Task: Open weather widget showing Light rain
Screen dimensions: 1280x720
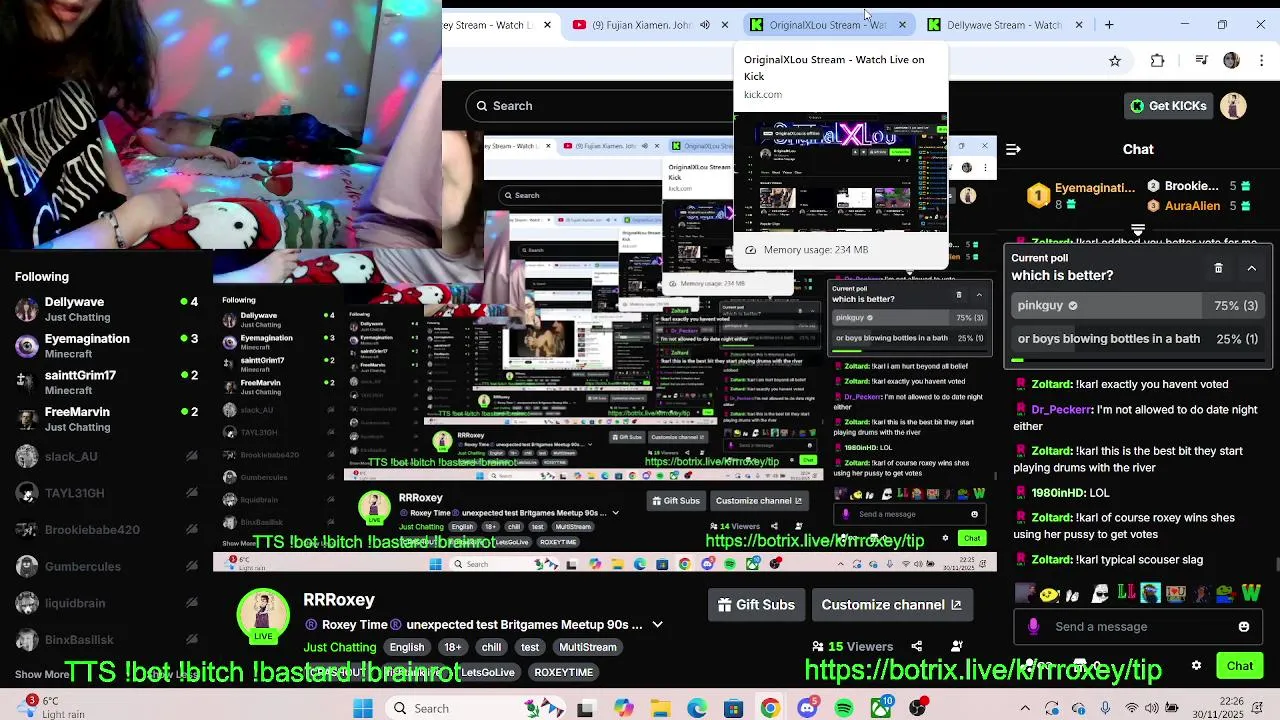Action: (x=55, y=708)
